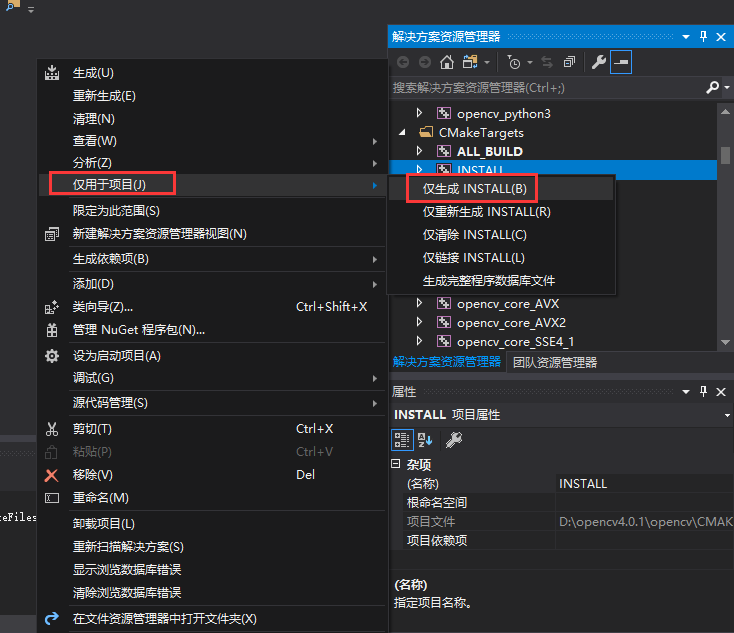Click the sync with active document icon
734x633 pixels.
tap(547, 62)
